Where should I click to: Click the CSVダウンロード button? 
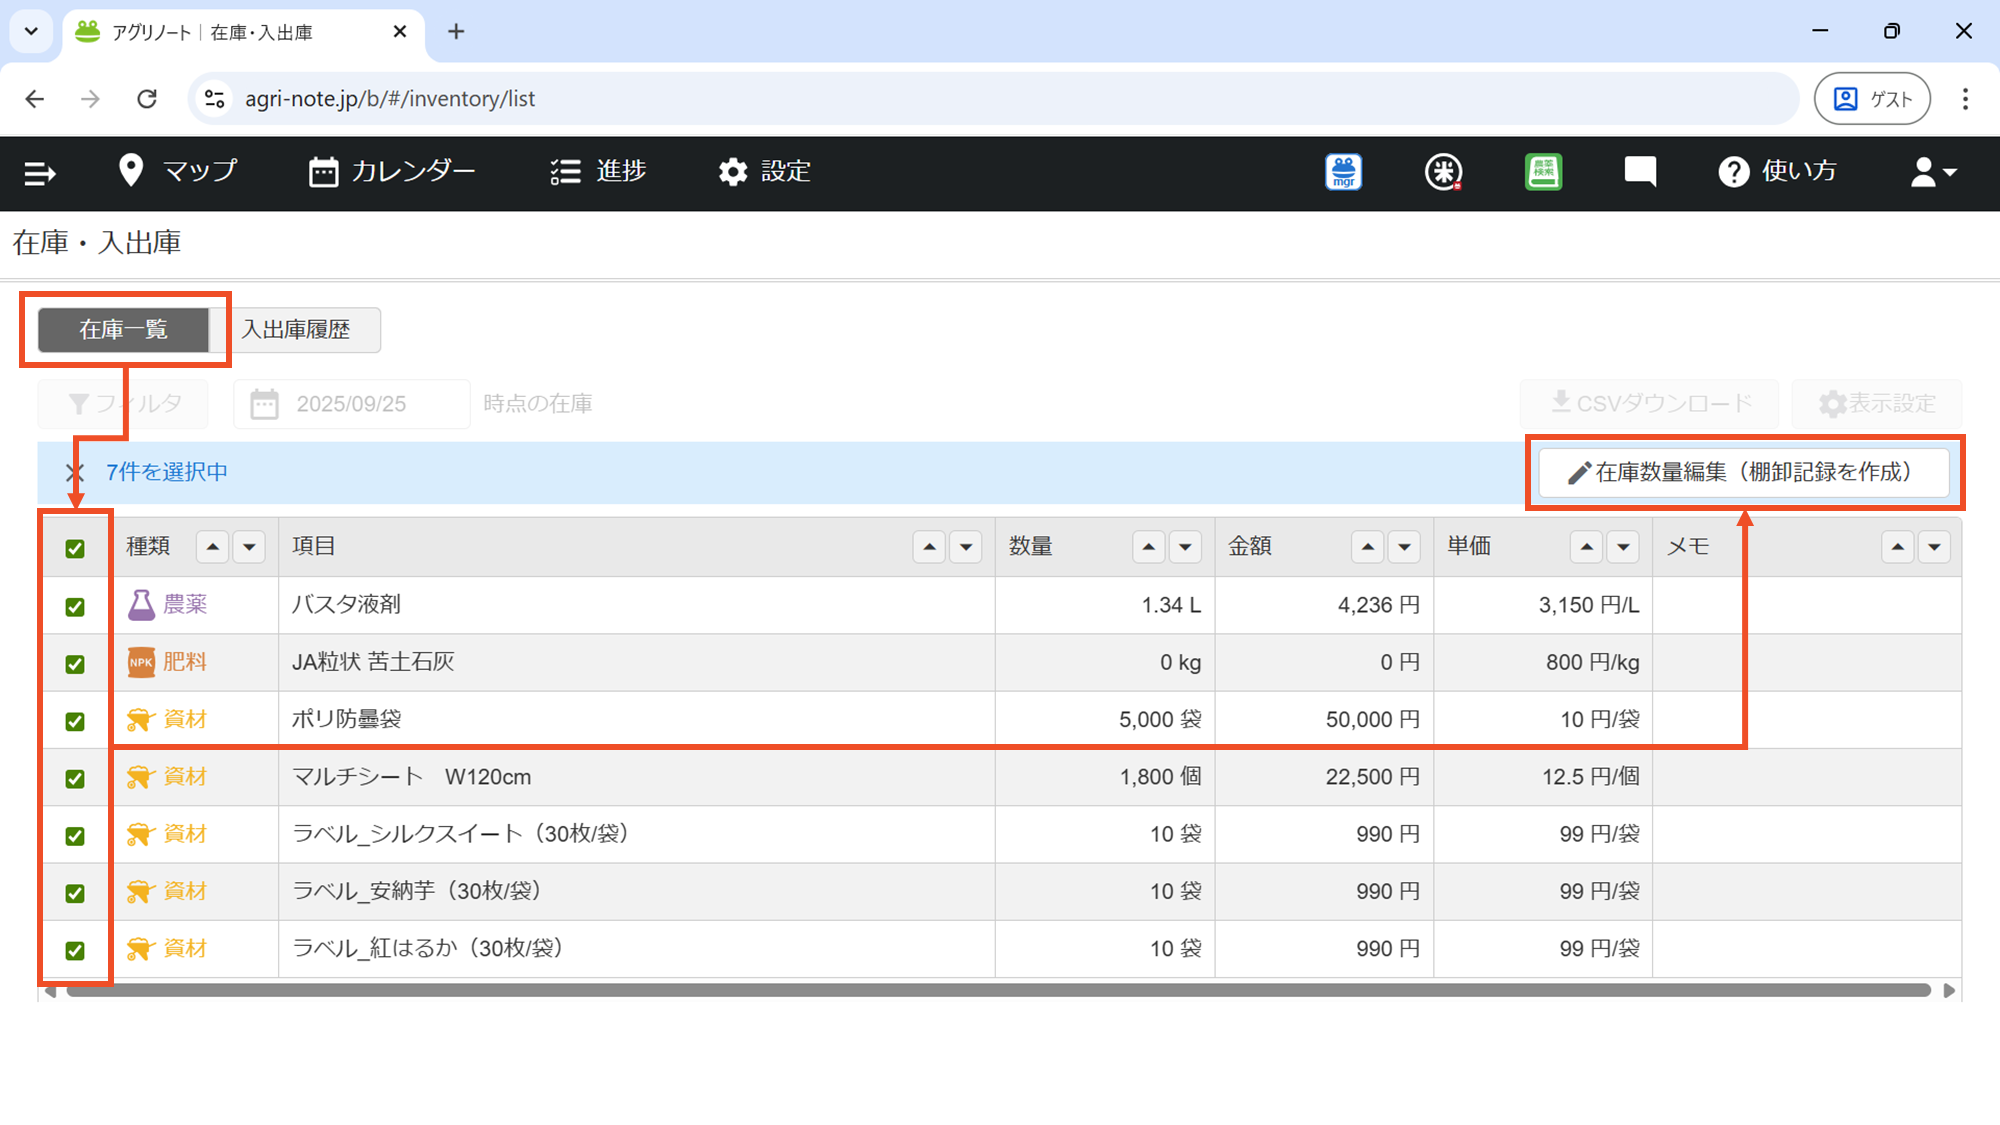click(1650, 404)
